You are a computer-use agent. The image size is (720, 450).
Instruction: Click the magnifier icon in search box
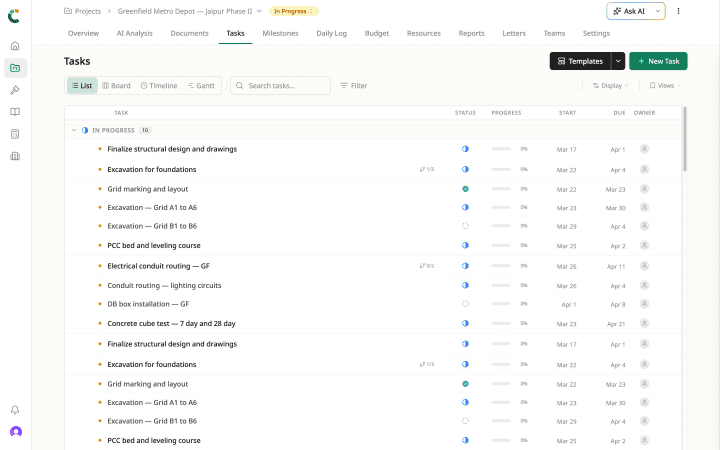pyautogui.click(x=239, y=85)
